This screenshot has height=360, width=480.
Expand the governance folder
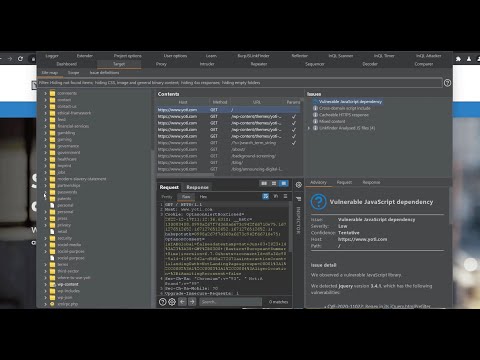pyautogui.click(x=46, y=146)
